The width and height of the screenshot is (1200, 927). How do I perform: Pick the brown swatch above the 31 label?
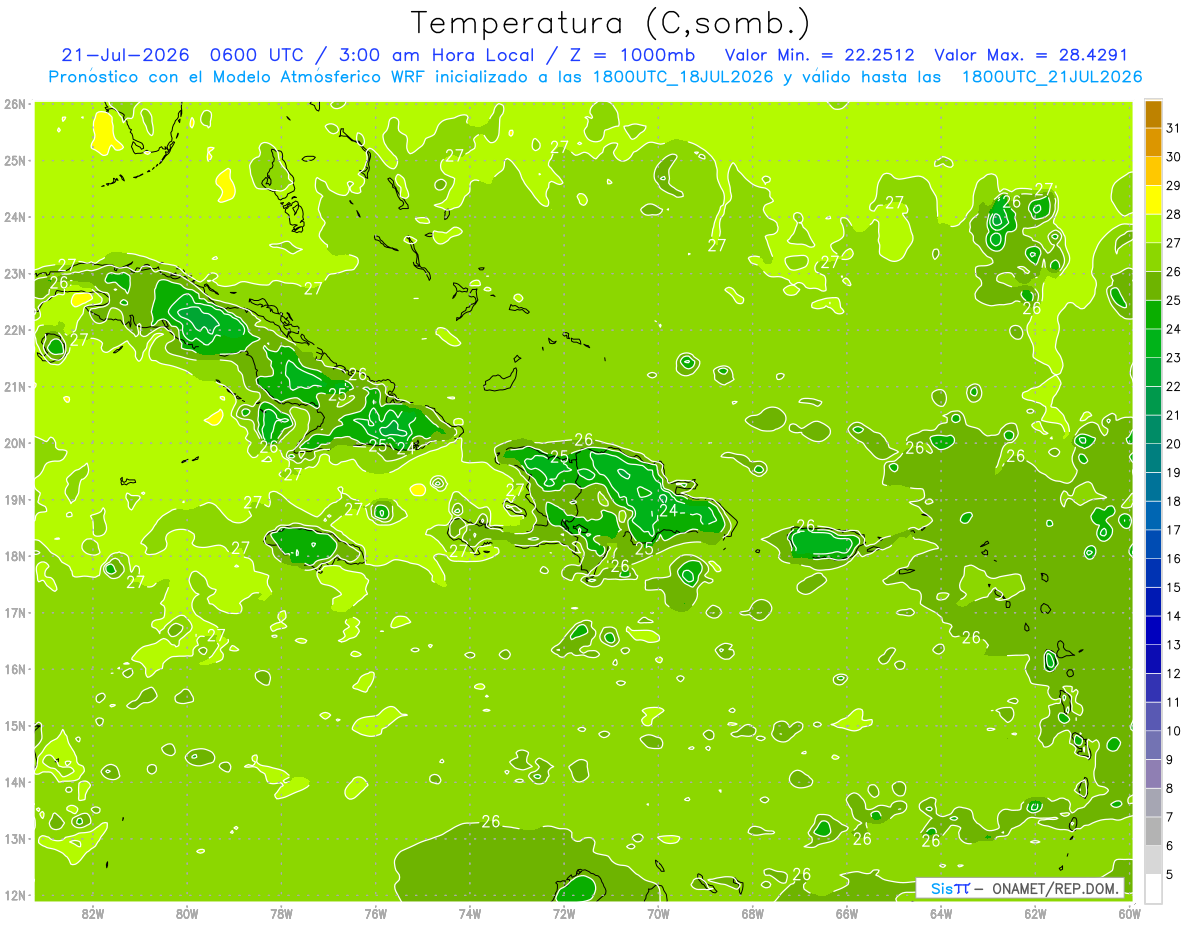pos(1153,114)
